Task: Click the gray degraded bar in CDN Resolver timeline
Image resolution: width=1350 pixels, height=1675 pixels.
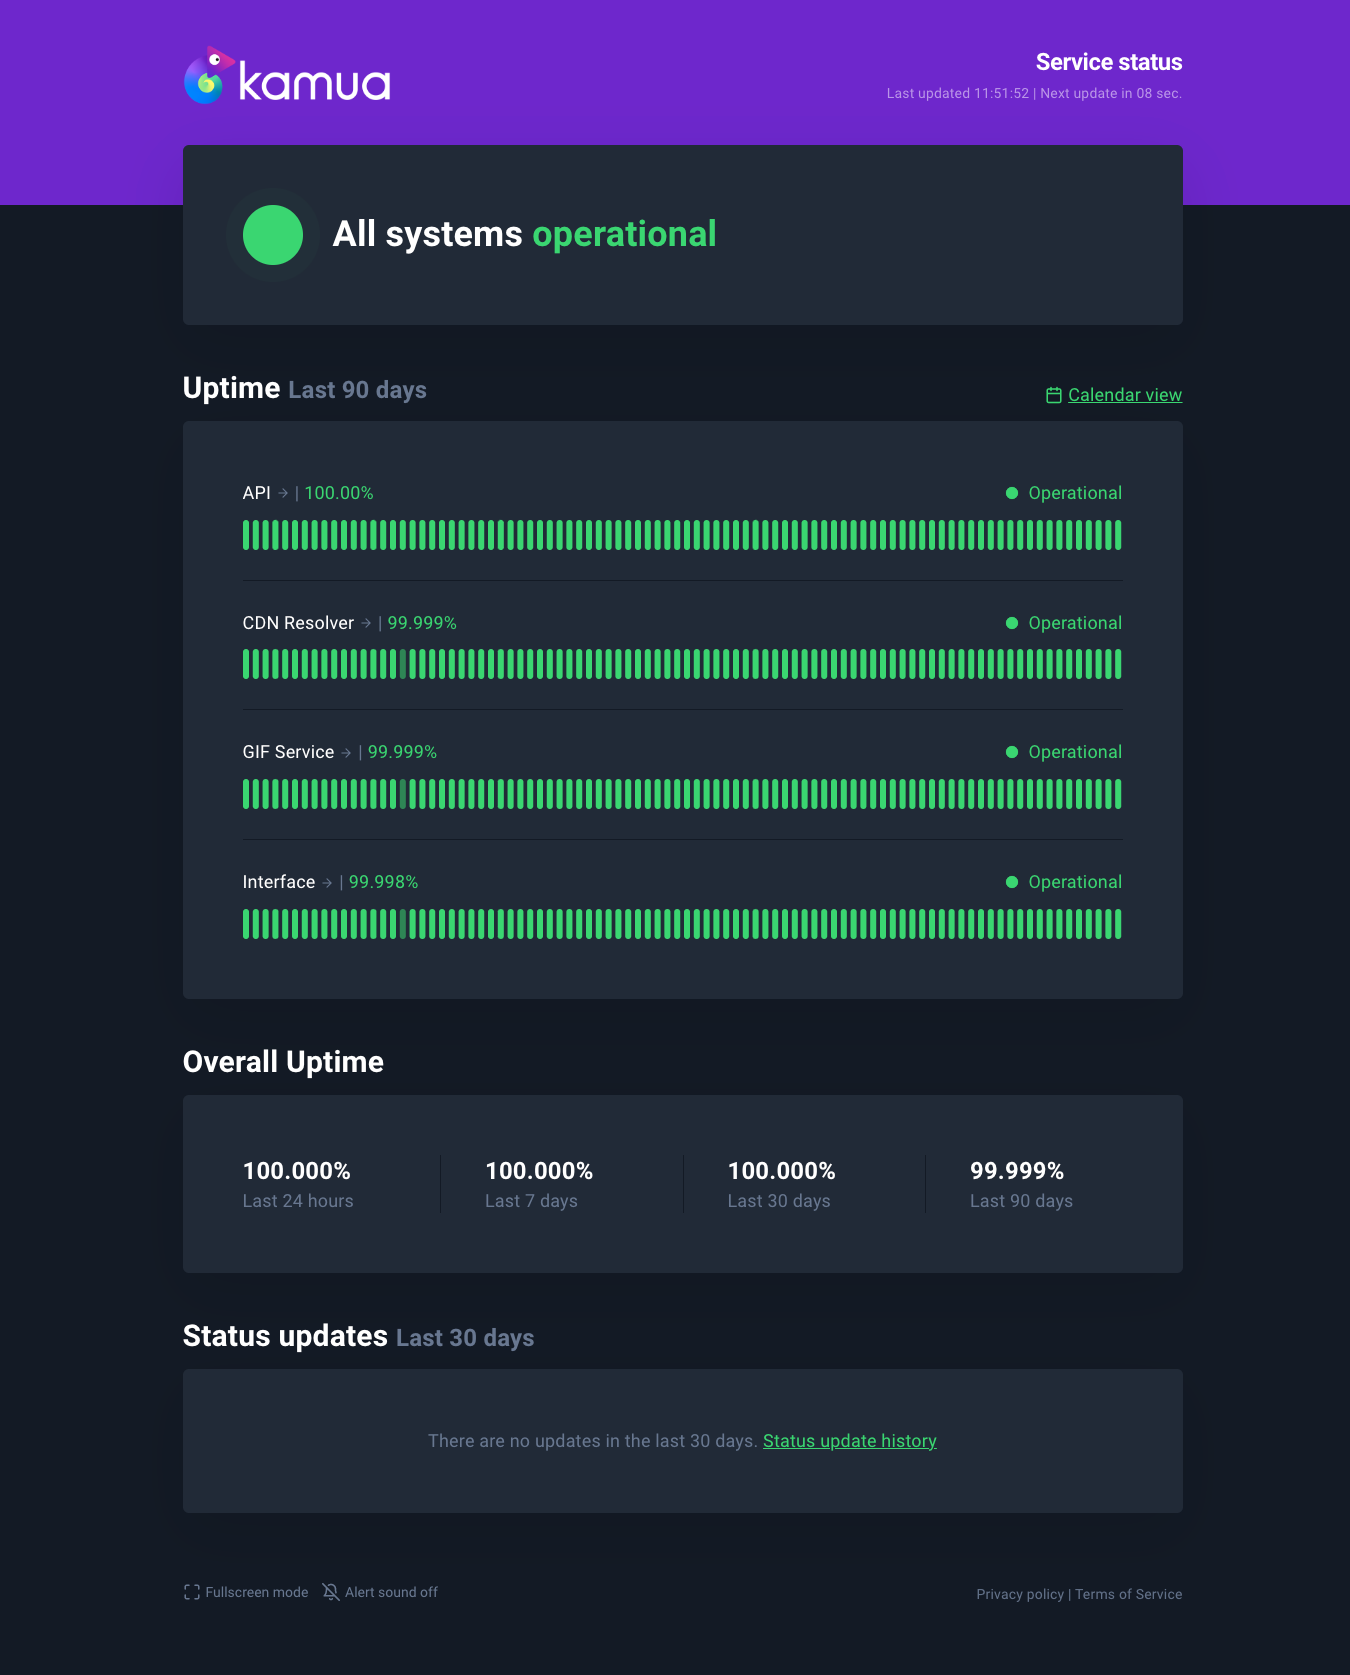Action: point(403,664)
